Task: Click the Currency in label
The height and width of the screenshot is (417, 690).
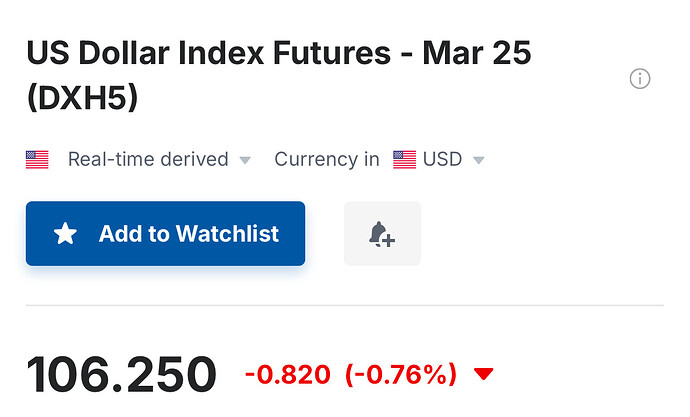Action: point(326,159)
